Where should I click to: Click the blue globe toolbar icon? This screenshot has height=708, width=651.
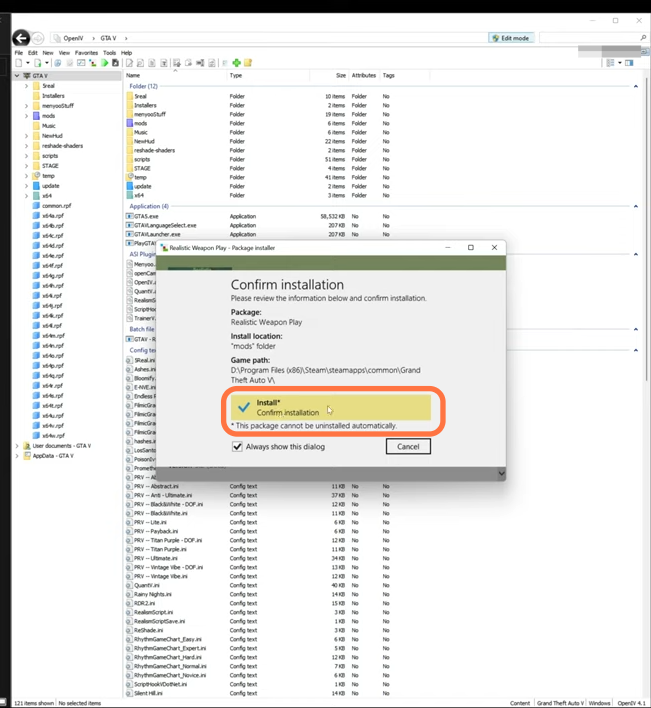(x=58, y=63)
